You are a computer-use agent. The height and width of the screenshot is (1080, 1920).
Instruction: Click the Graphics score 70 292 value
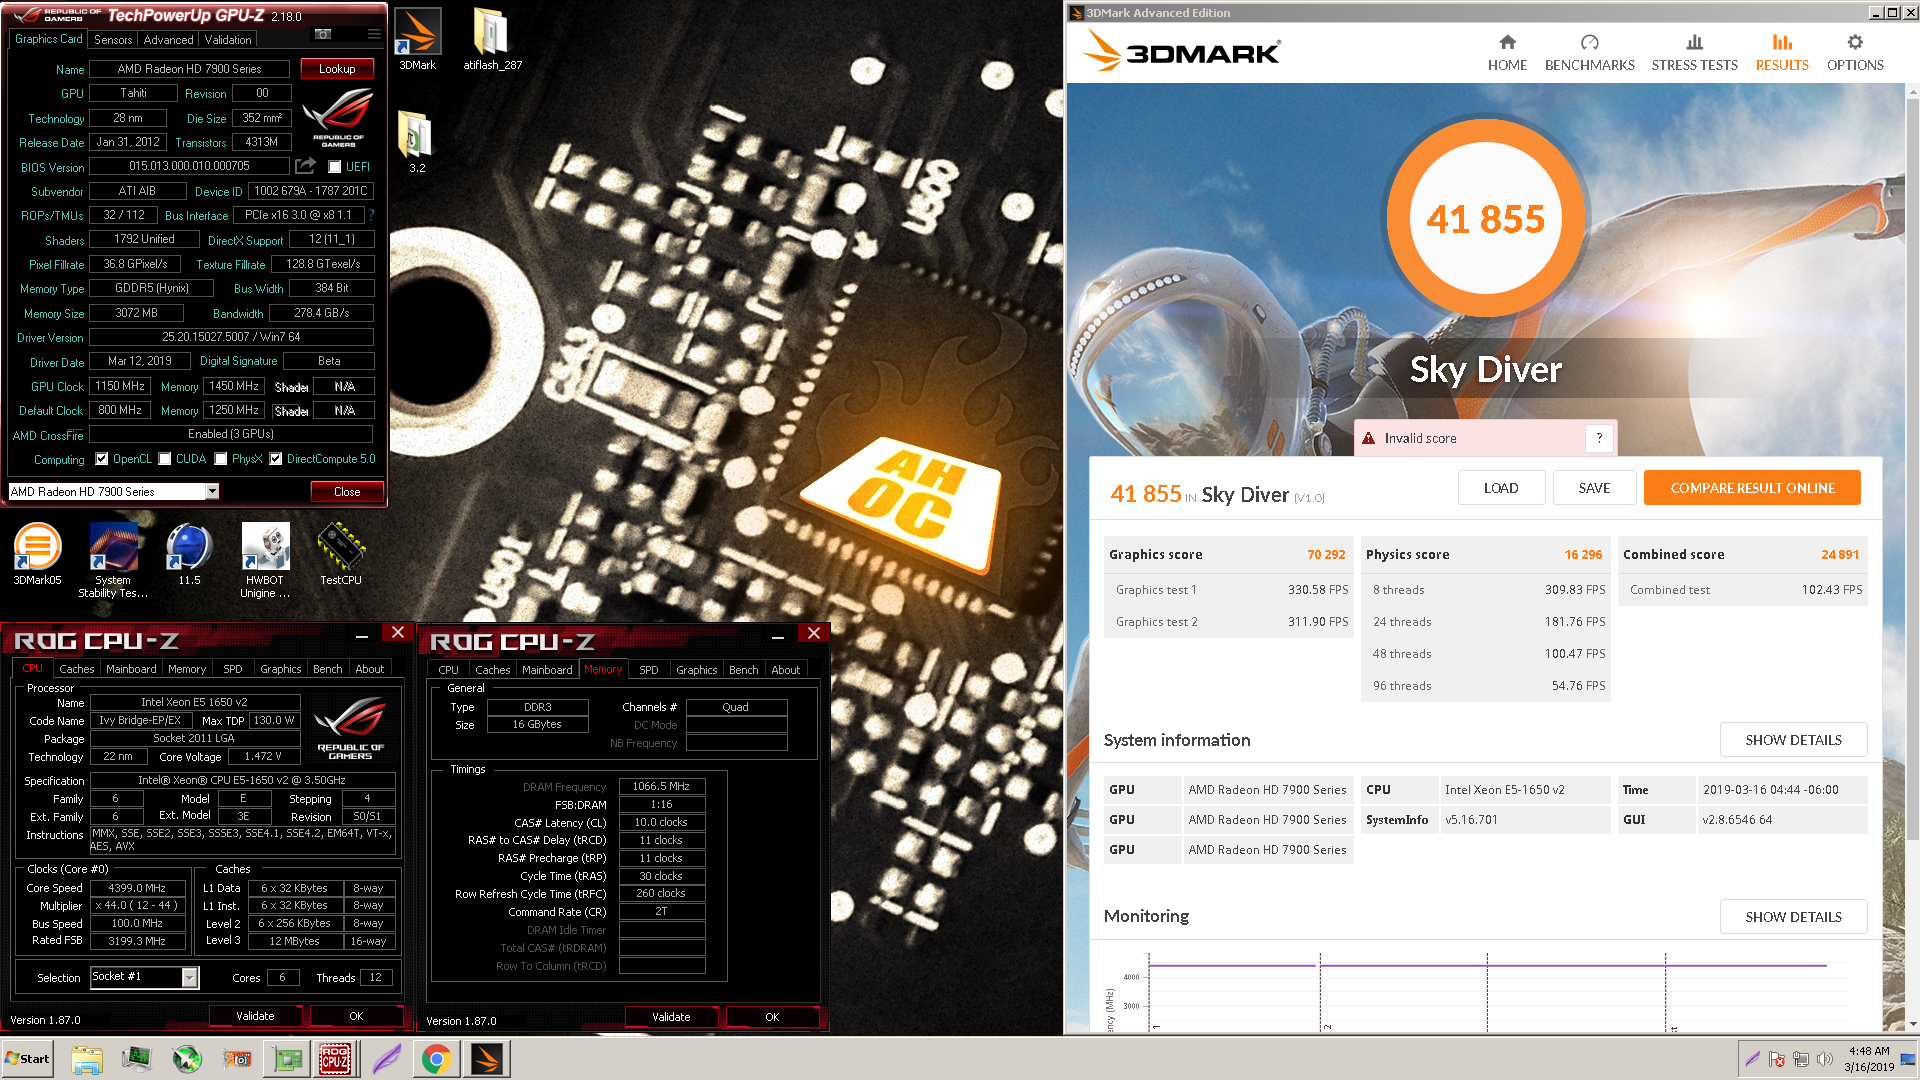[1326, 554]
